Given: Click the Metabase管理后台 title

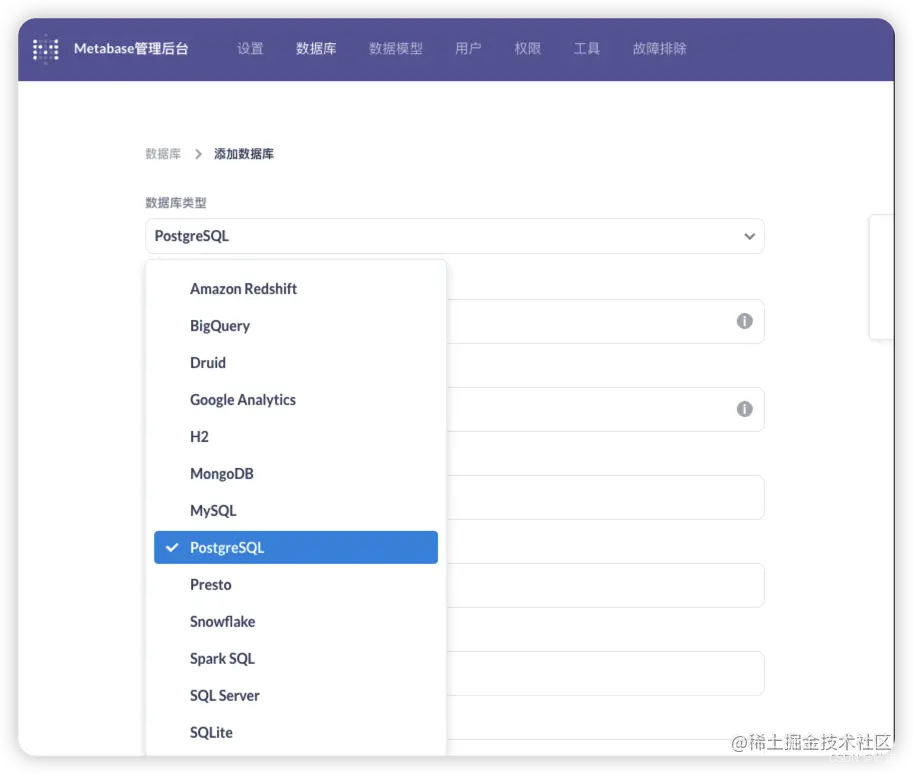Looking at the screenshot, I should coord(131,48).
